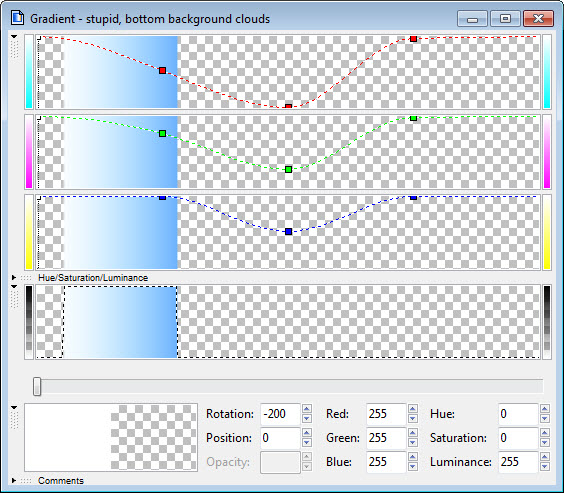Collapse the color properties section arrow
The height and width of the screenshot is (493, 564).
click(x=14, y=407)
